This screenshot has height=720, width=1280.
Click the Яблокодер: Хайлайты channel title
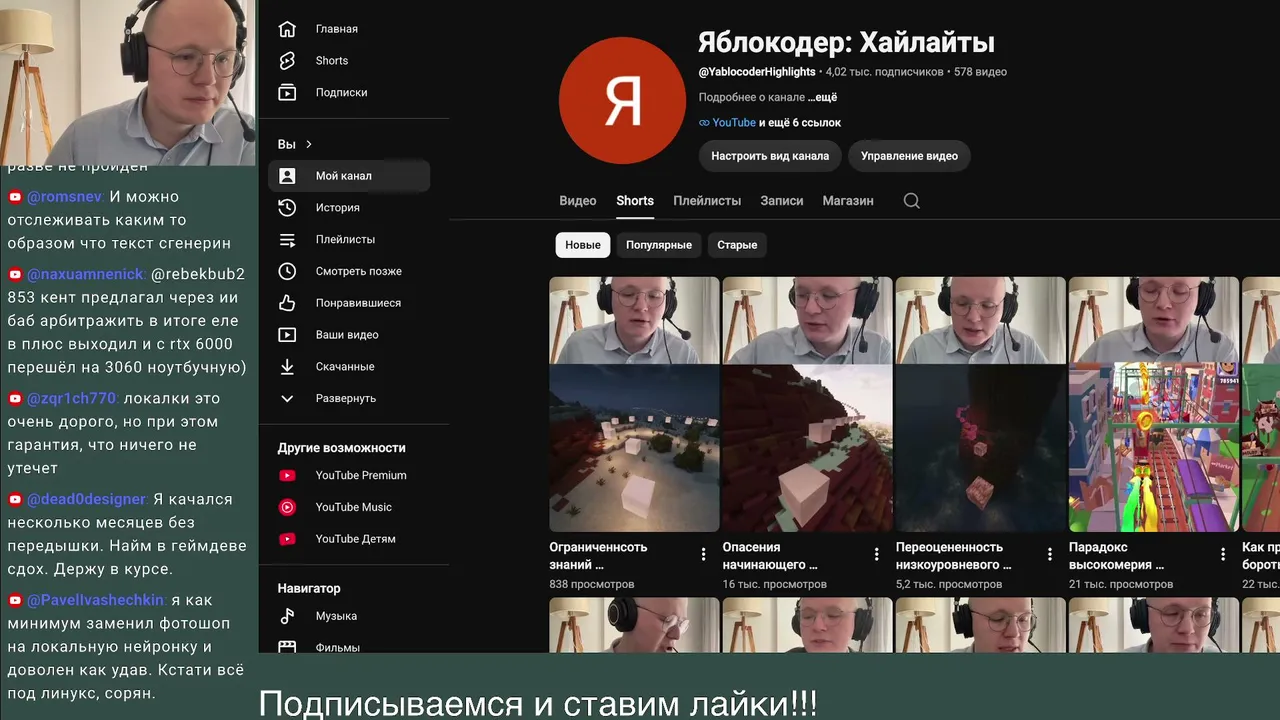pos(846,42)
